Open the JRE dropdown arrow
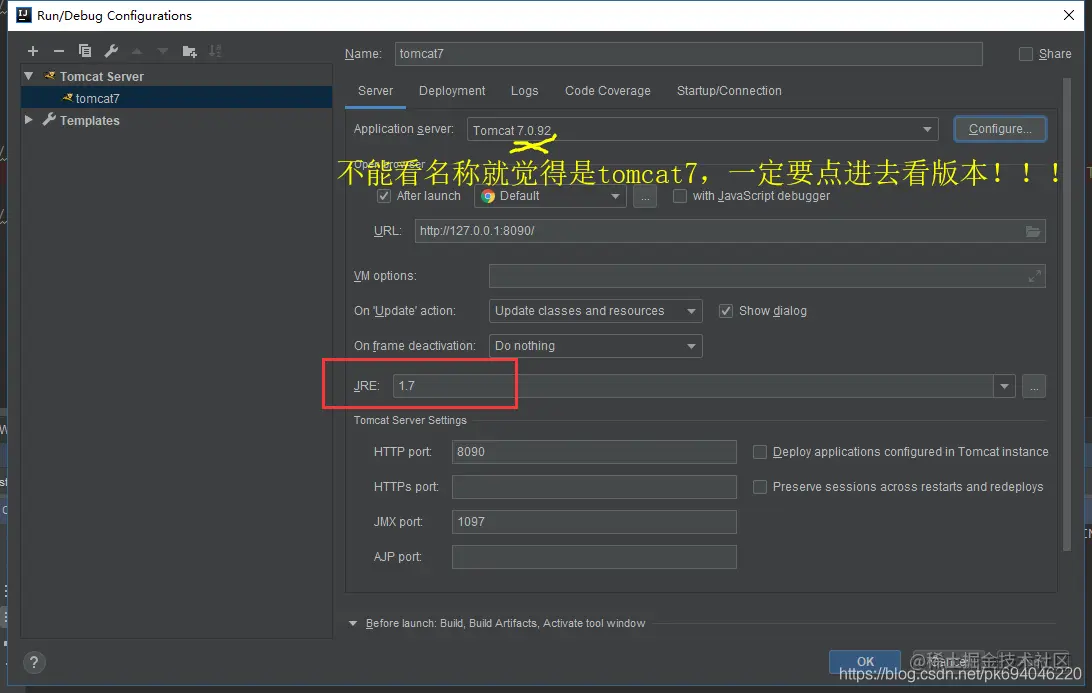 pos(1004,387)
